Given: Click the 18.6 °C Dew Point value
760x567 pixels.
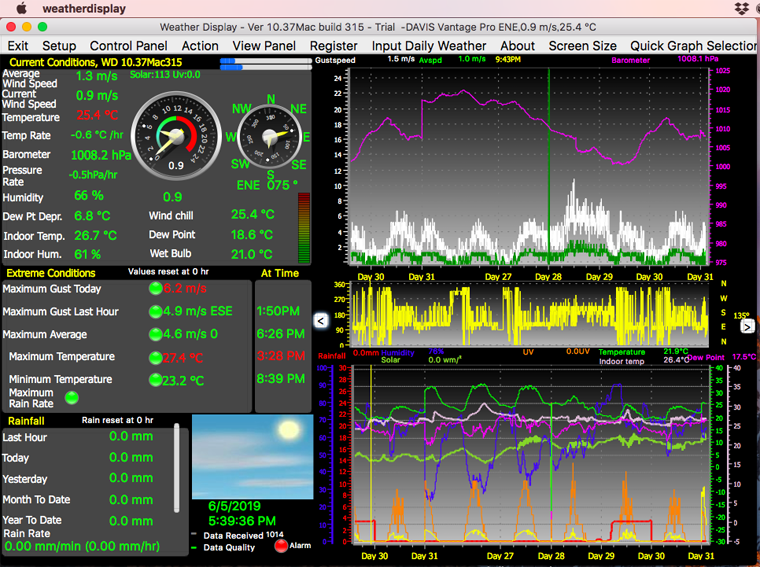Looking at the screenshot, I should click(252, 235).
